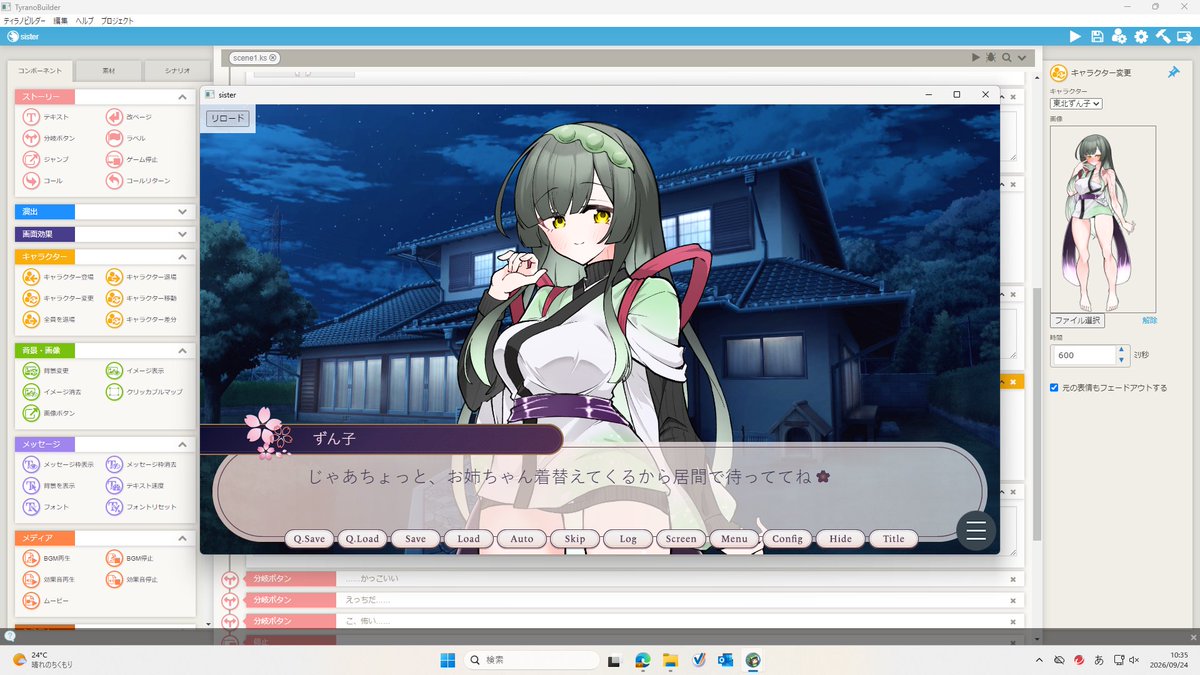The height and width of the screenshot is (675, 1200).
Task: Select the テキスト速度 component icon
Action: coord(114,486)
